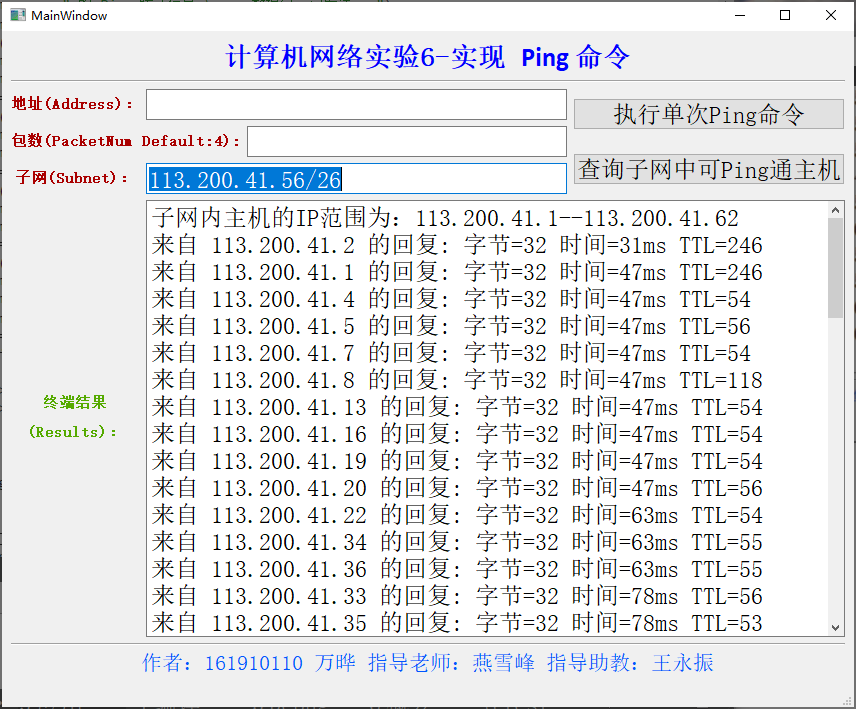Image resolution: width=856 pixels, height=709 pixels.
Task: Select the reply row from 113.200.41.13
Action: 457,407
